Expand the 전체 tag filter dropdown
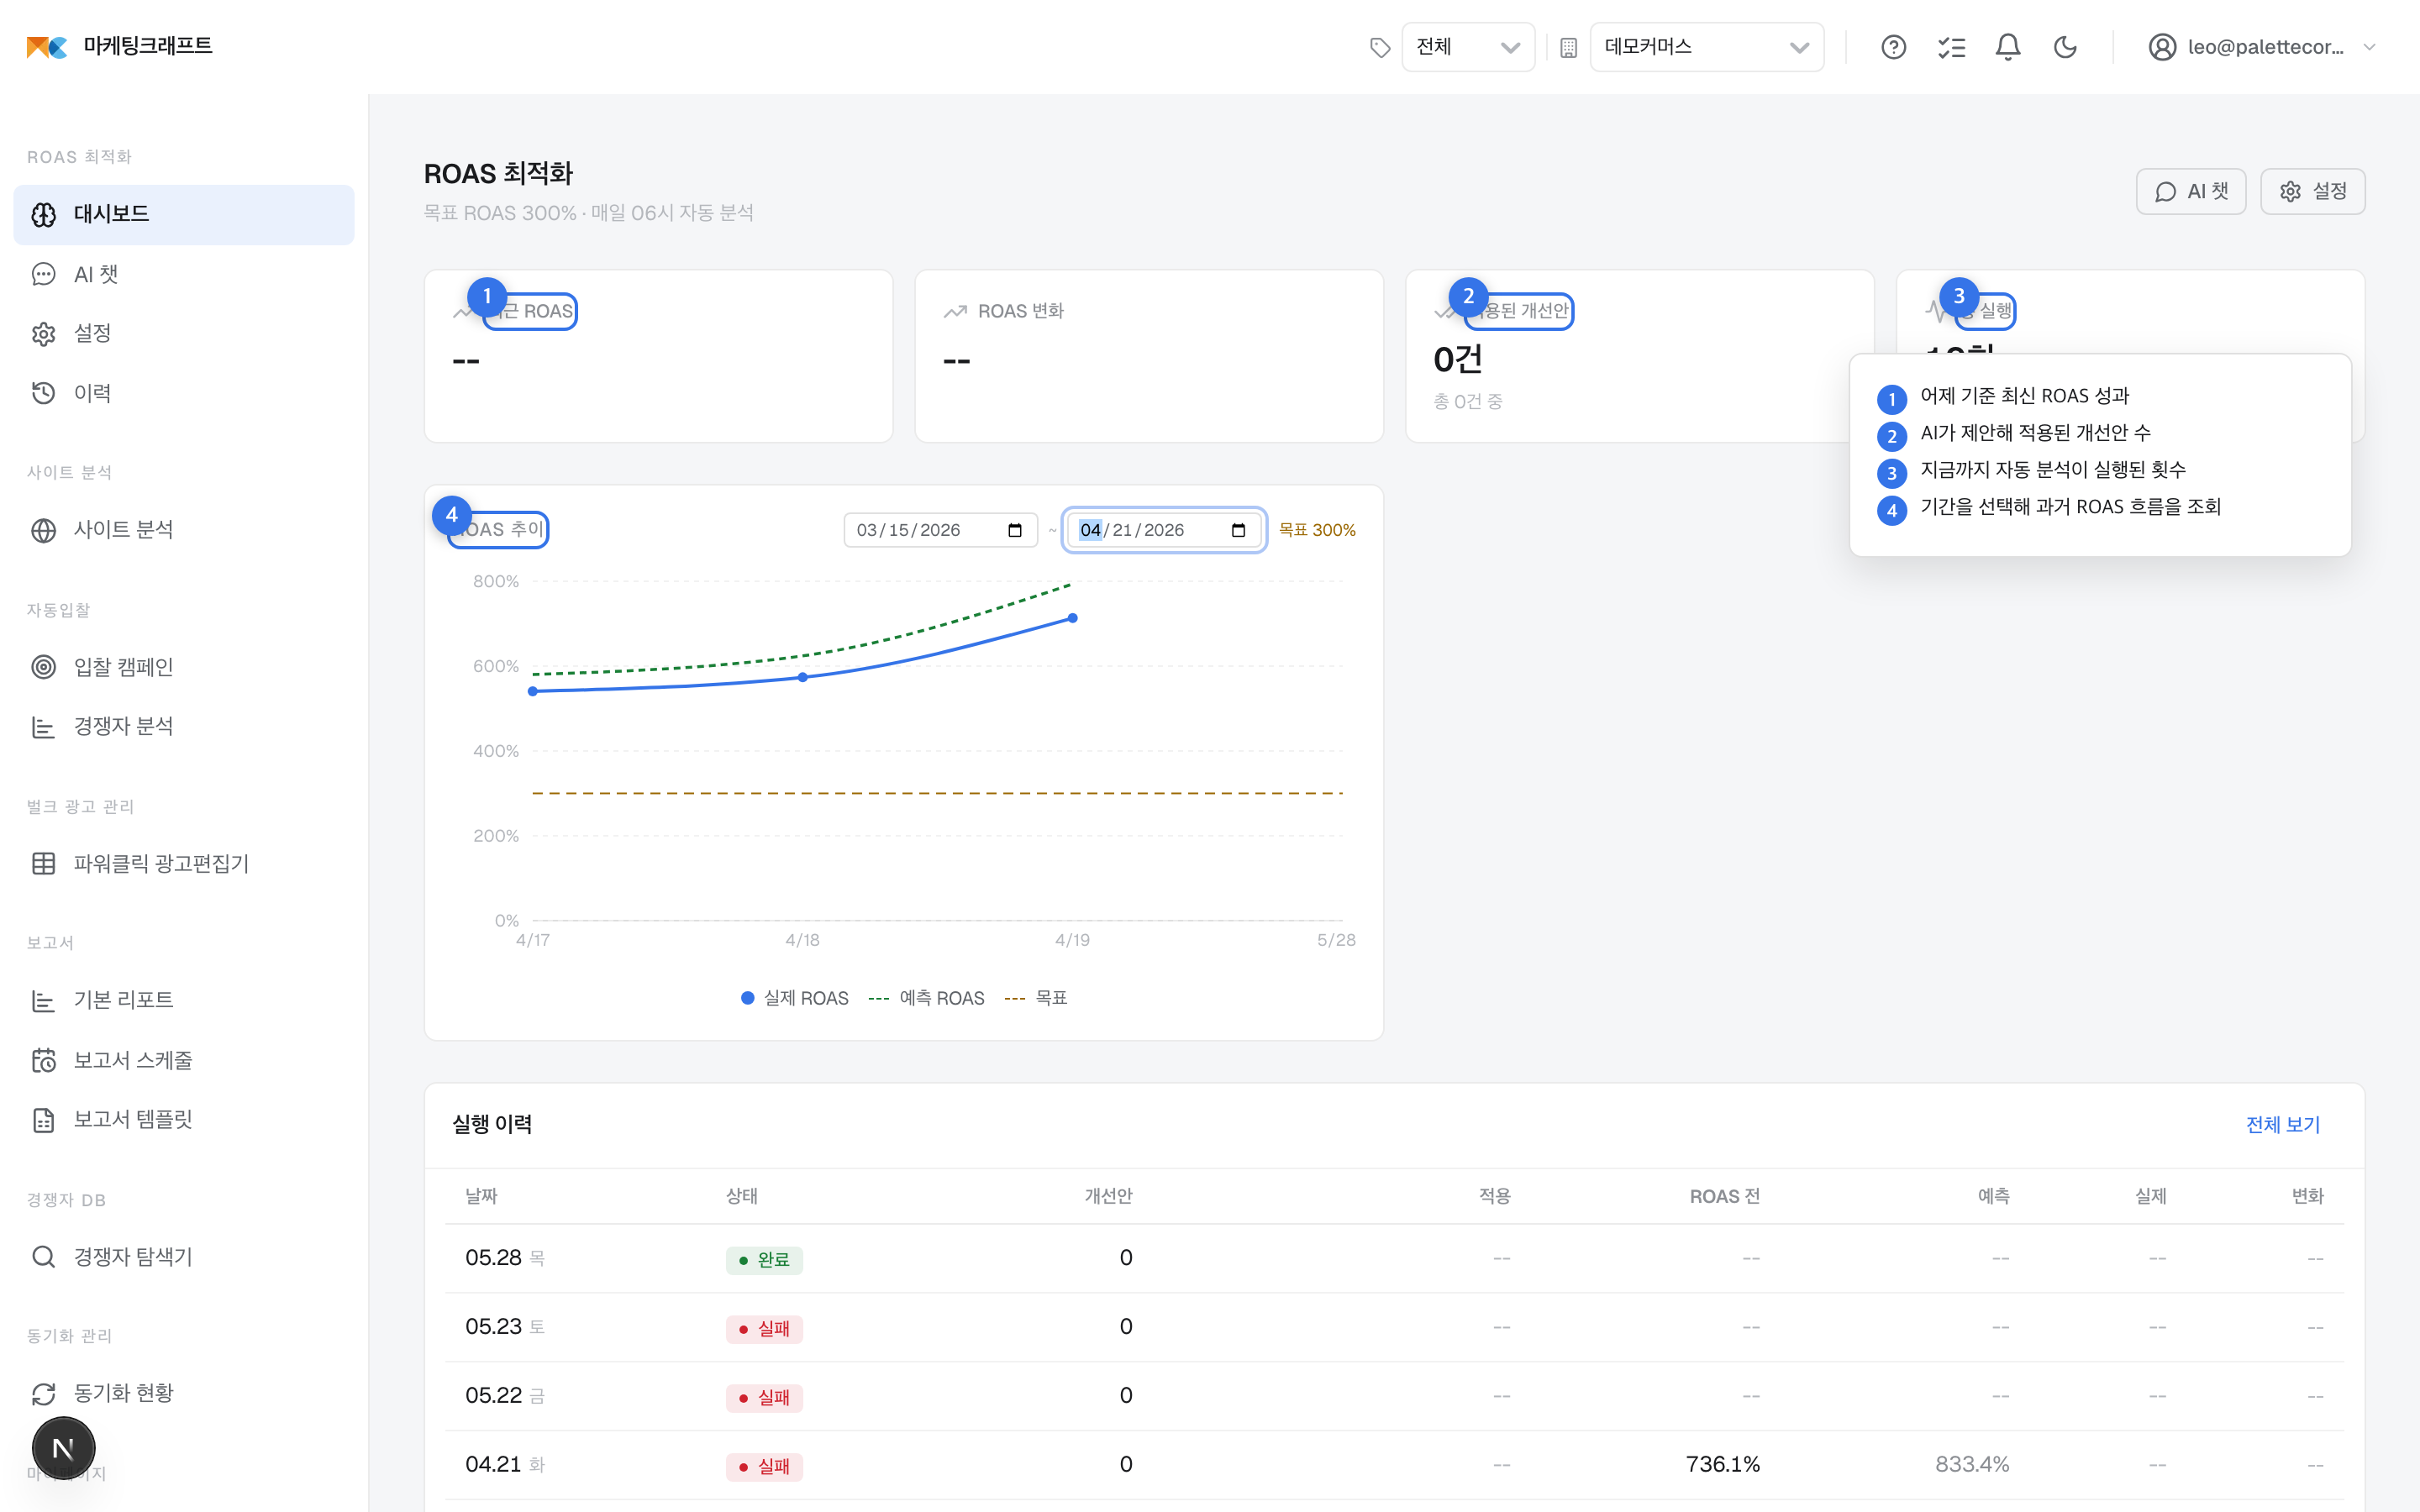Screen dimensions: 2420x1512 1467,47
